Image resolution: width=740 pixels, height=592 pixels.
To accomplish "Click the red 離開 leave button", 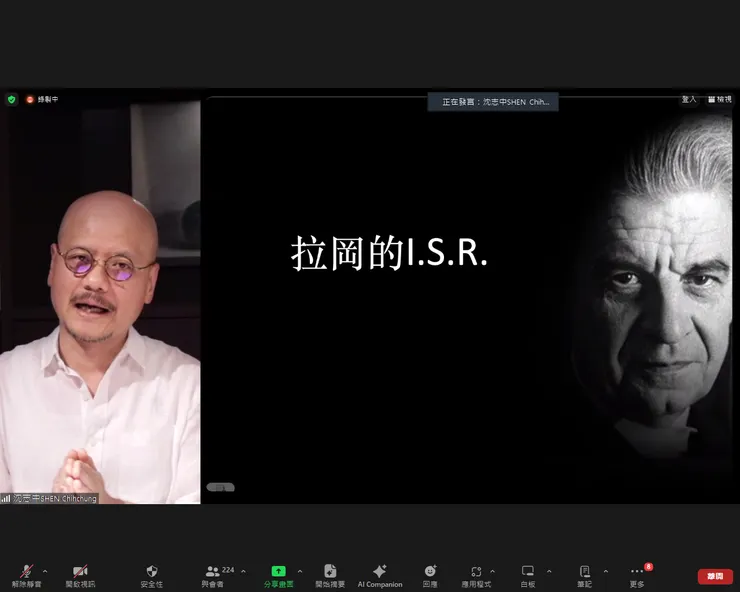I will [715, 576].
